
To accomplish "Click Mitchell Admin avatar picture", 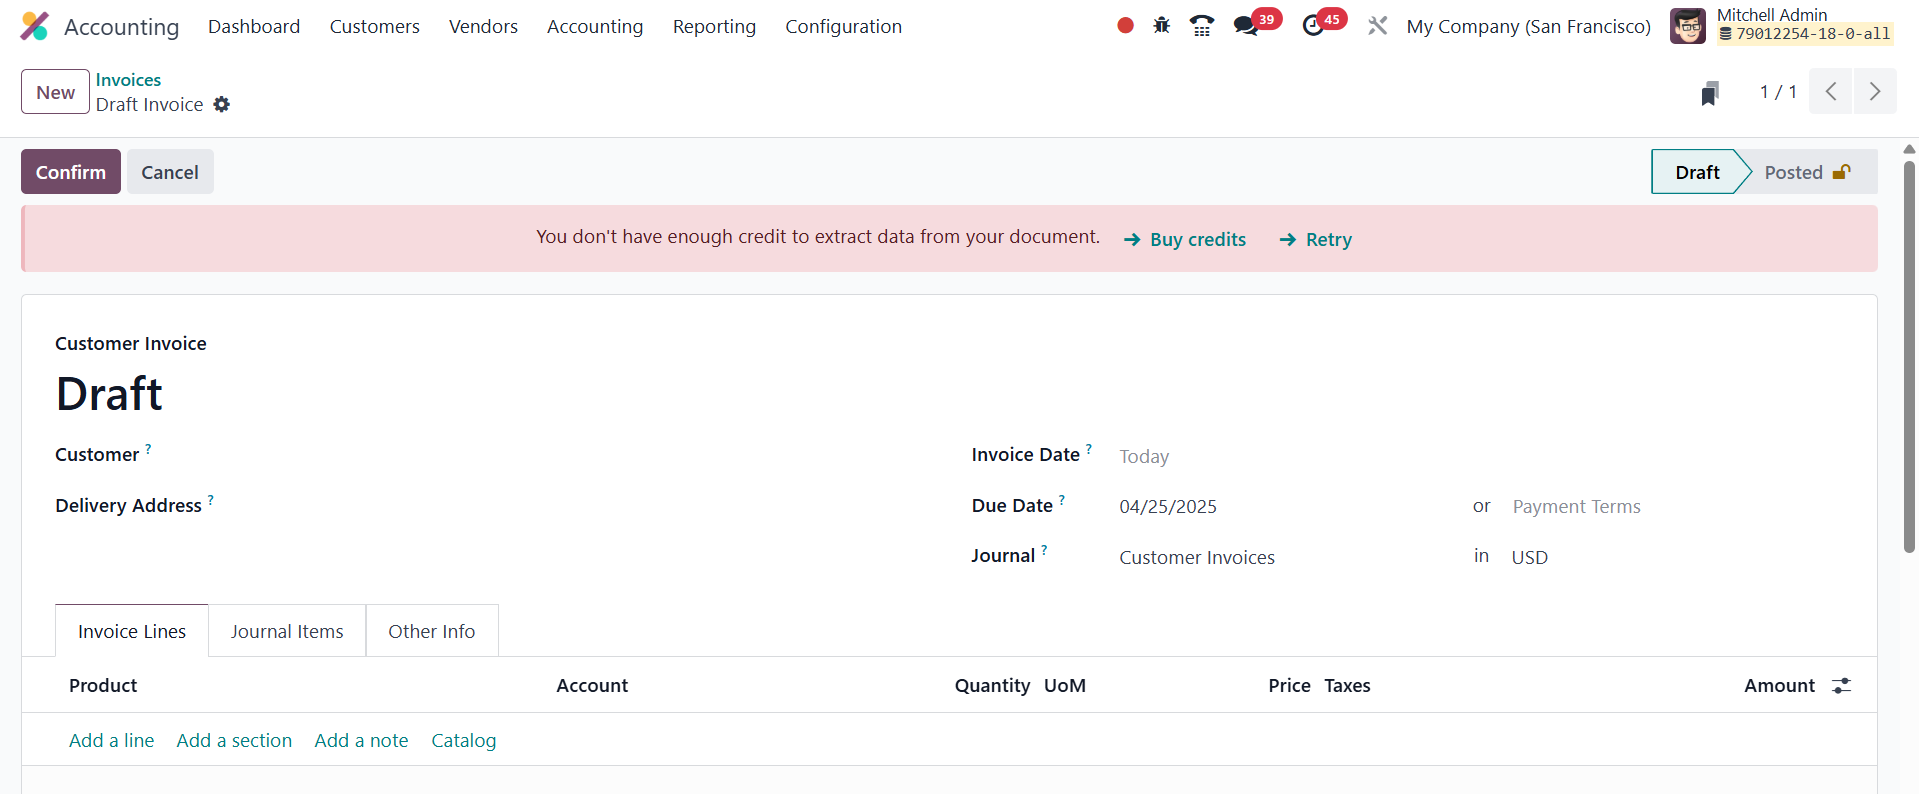I will (x=1688, y=26).
